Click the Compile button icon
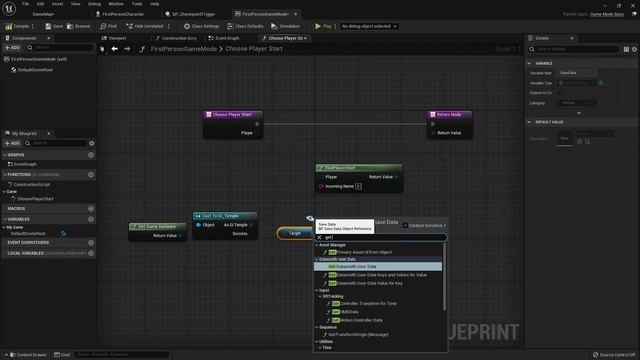The width and height of the screenshot is (640, 360). point(9,26)
